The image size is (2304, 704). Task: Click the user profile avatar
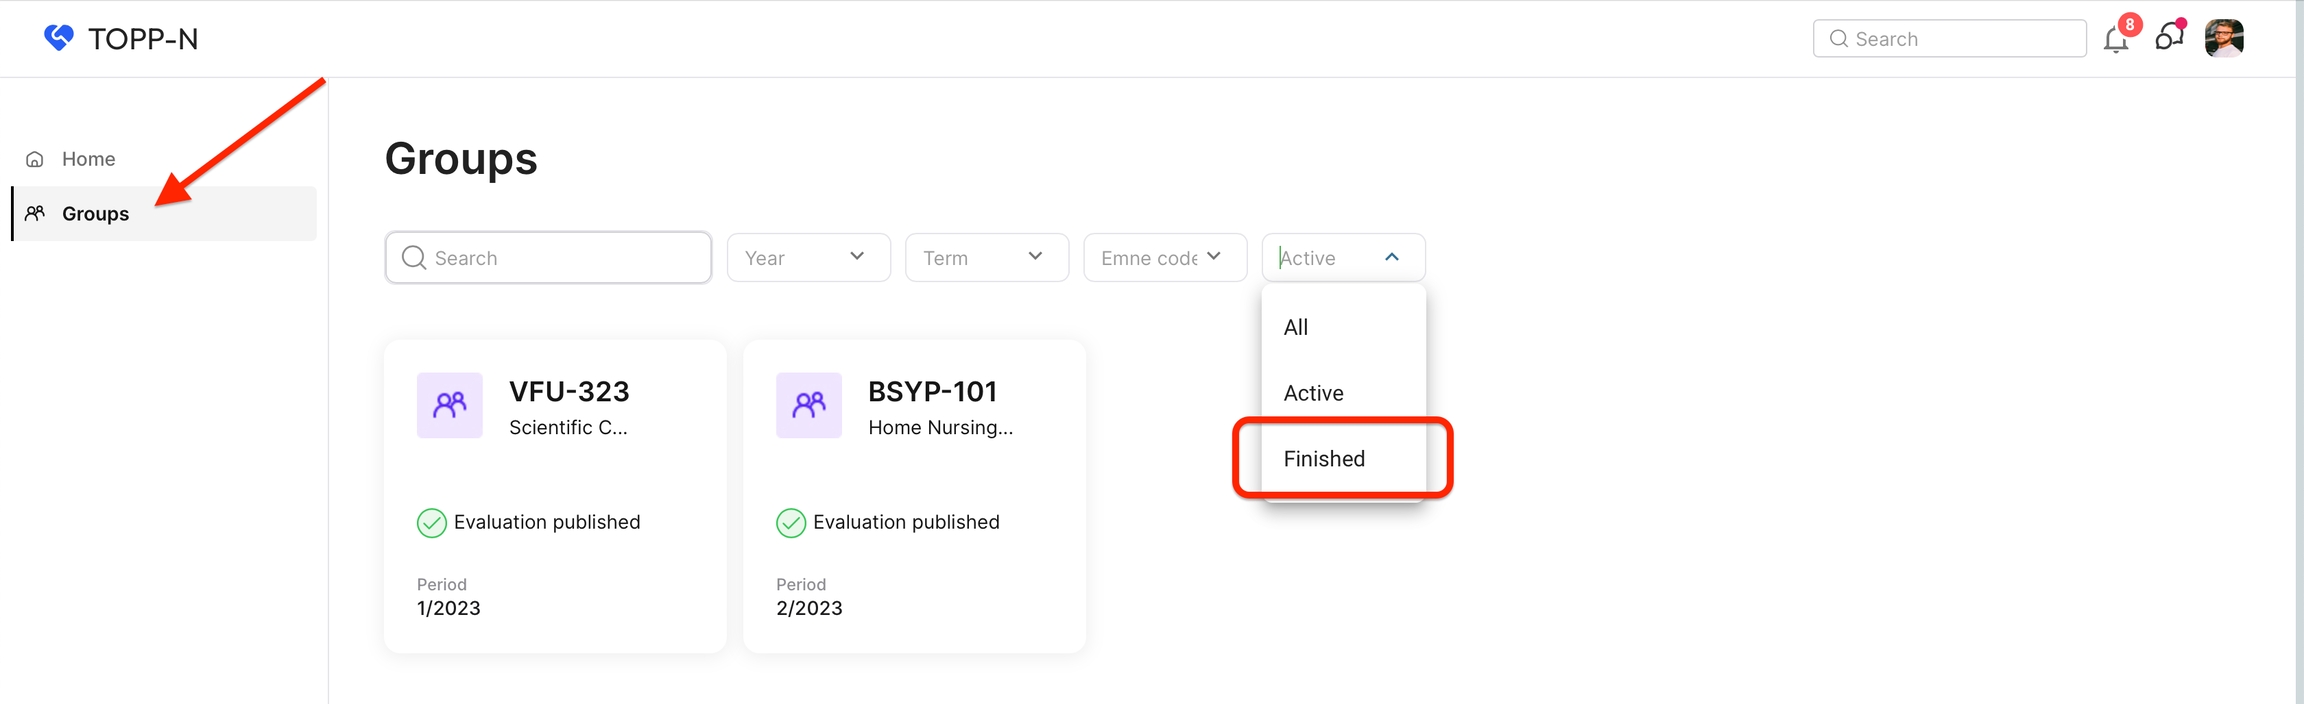pos(2224,39)
